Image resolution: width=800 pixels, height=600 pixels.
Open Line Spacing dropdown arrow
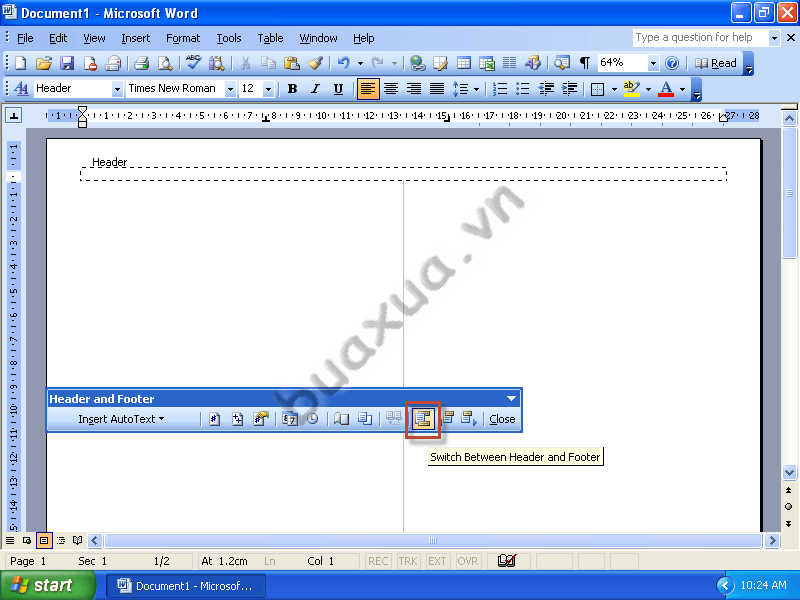pyautogui.click(x=476, y=89)
